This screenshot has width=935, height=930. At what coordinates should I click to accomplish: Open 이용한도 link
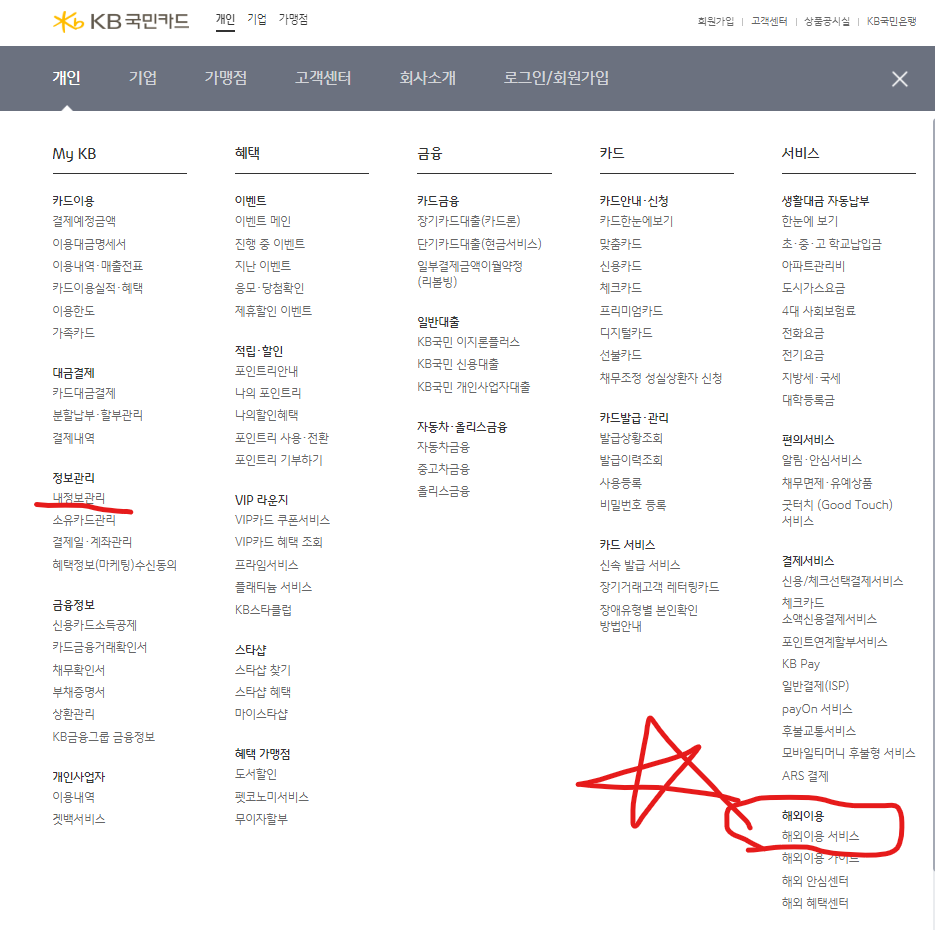73,311
